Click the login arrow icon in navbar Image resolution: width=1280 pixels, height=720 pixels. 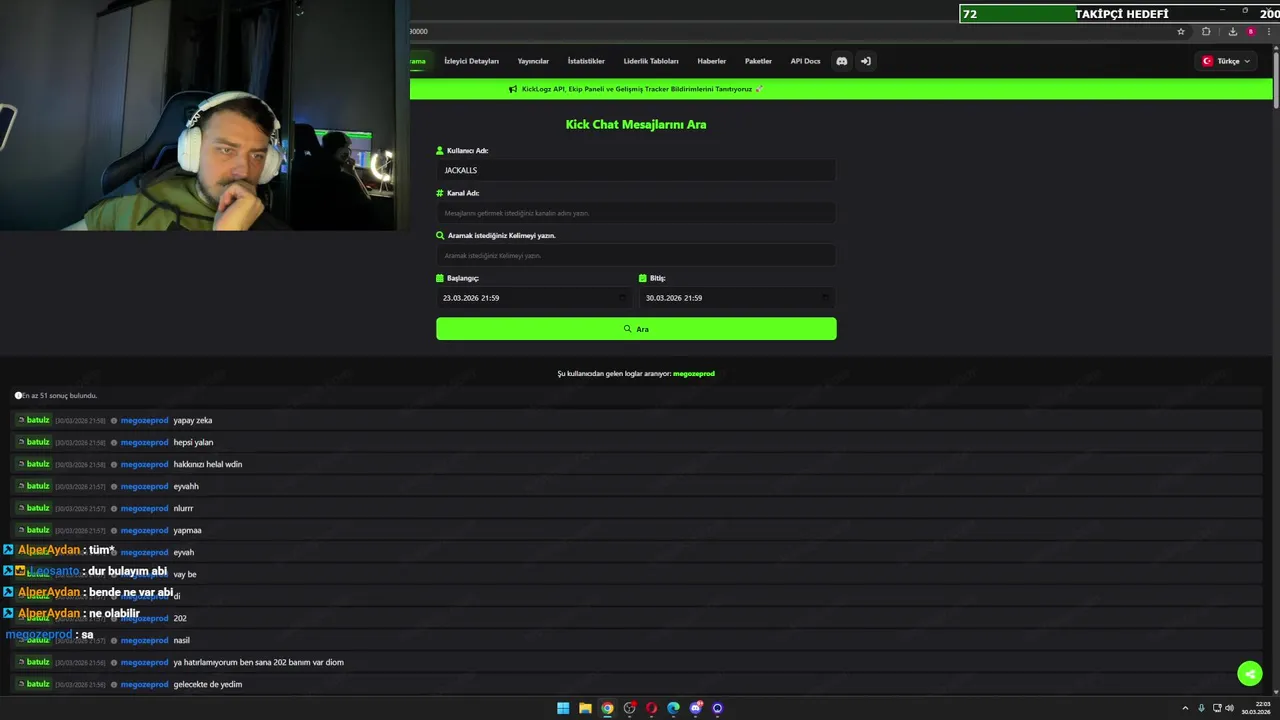(x=866, y=61)
